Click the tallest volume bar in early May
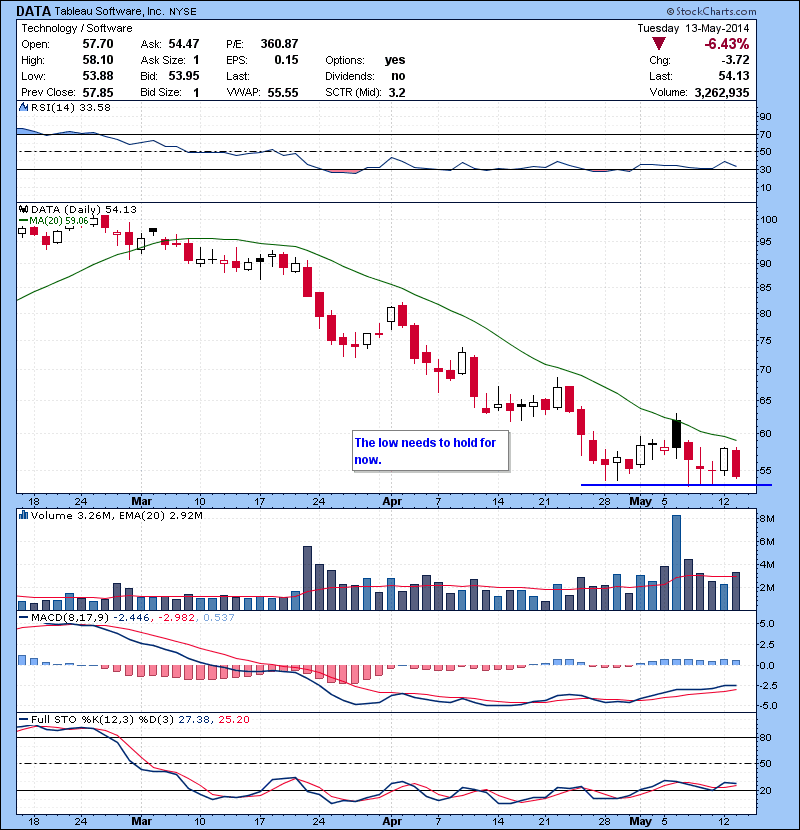Viewport: 800px width, 830px height. tap(676, 563)
